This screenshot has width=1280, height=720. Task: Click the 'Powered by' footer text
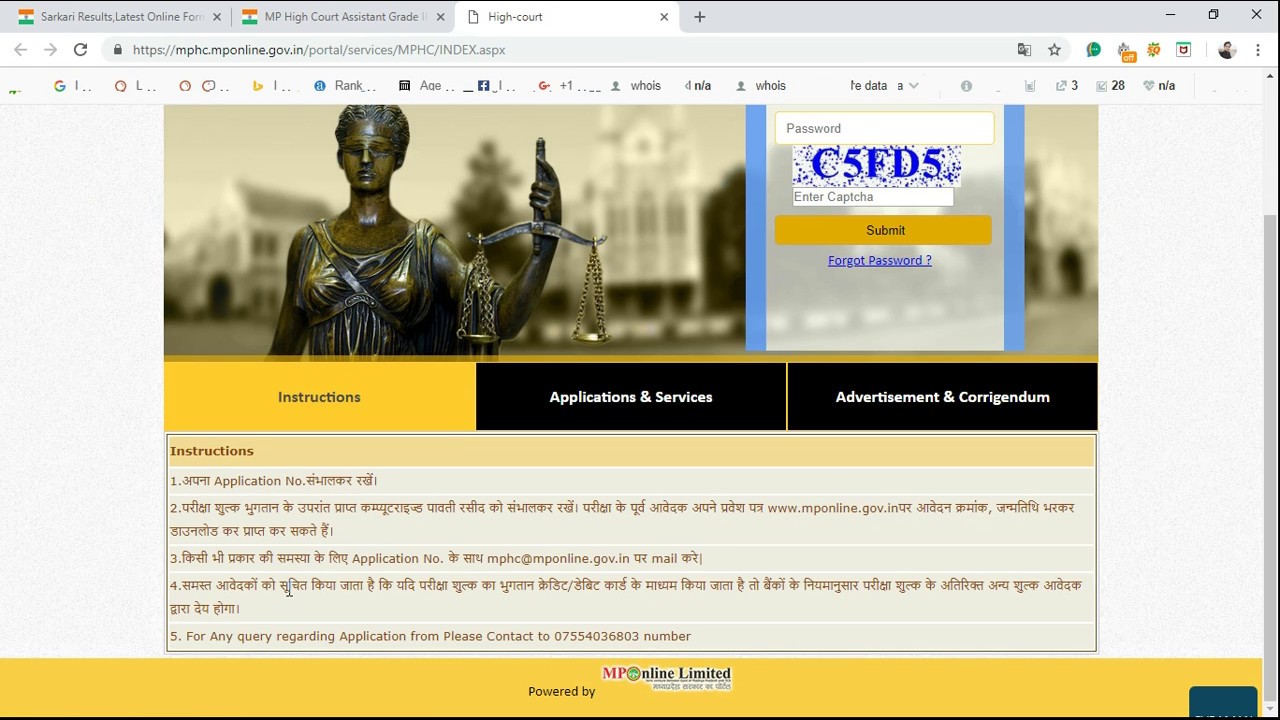[562, 691]
